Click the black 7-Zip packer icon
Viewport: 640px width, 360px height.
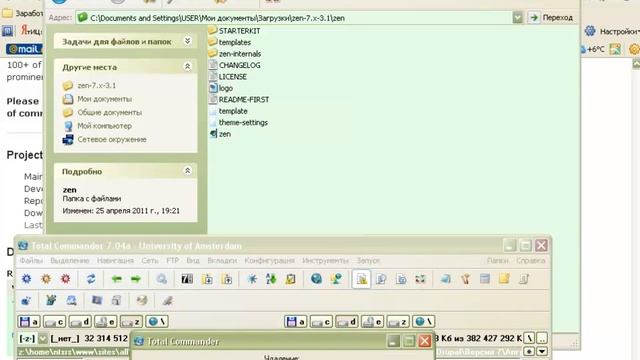click(187, 279)
